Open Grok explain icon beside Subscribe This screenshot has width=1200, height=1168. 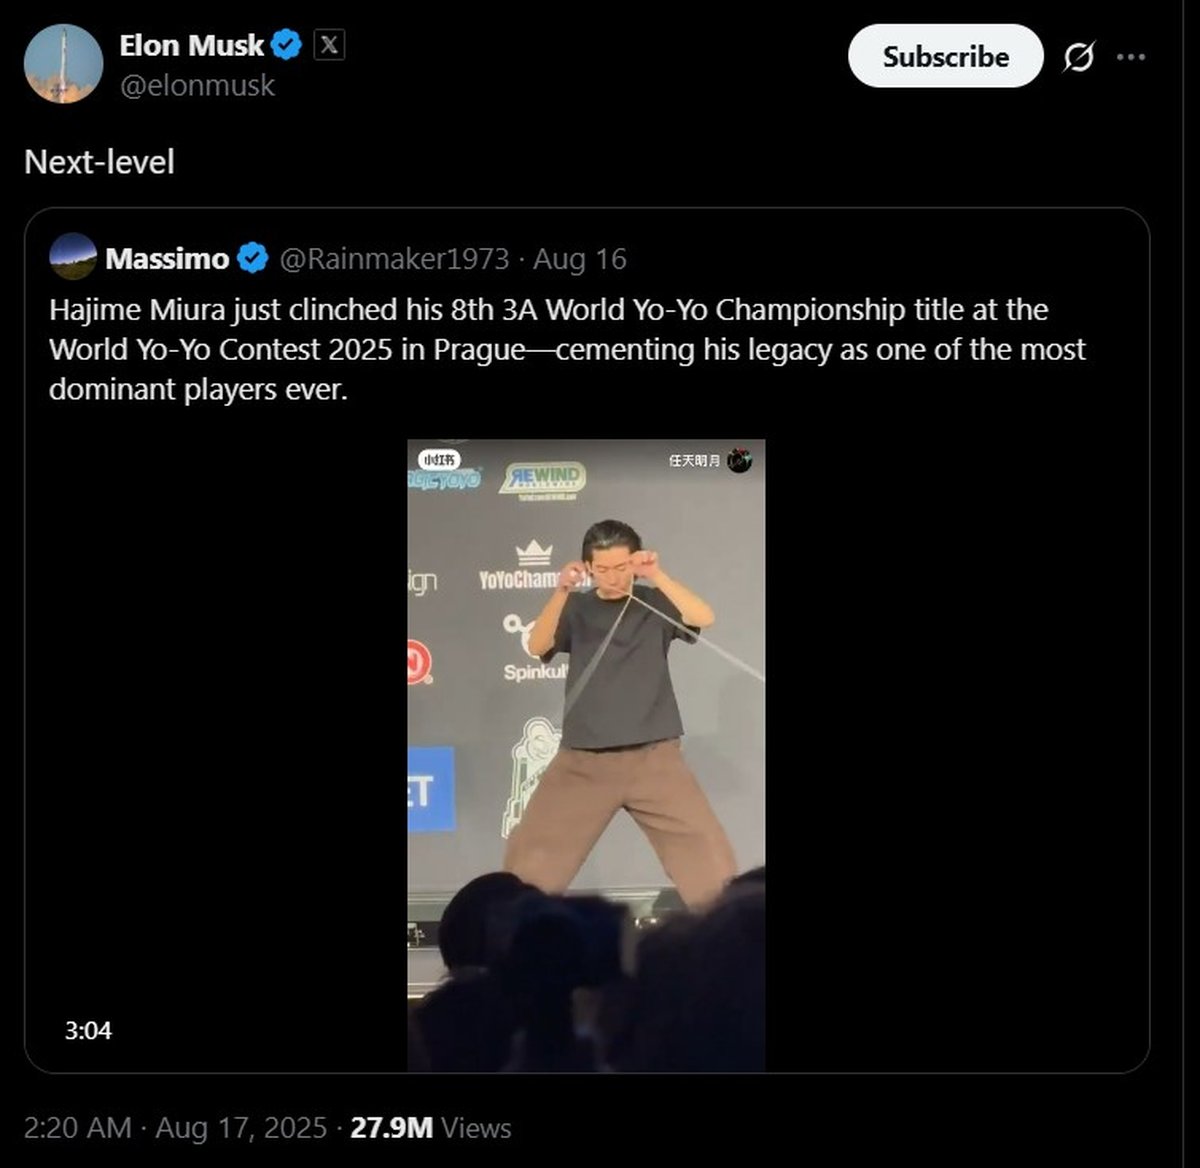[x=1078, y=57]
